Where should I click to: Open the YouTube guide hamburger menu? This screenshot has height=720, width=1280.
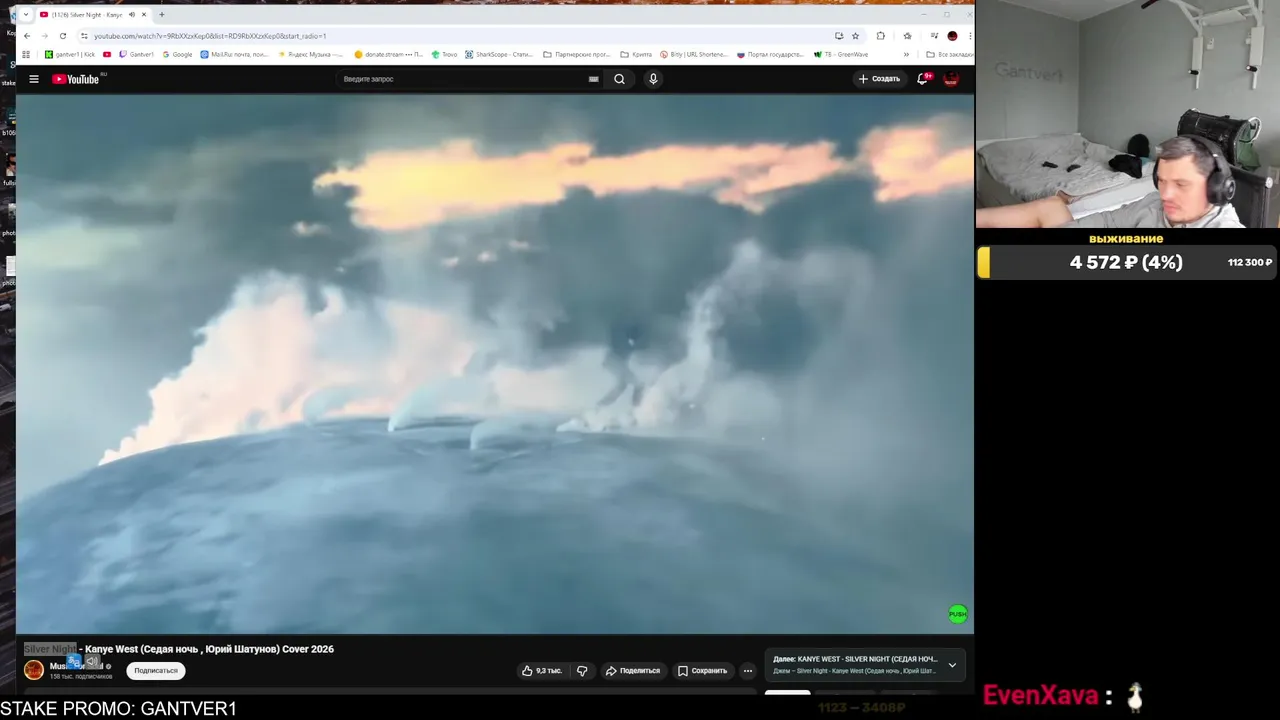pos(34,79)
